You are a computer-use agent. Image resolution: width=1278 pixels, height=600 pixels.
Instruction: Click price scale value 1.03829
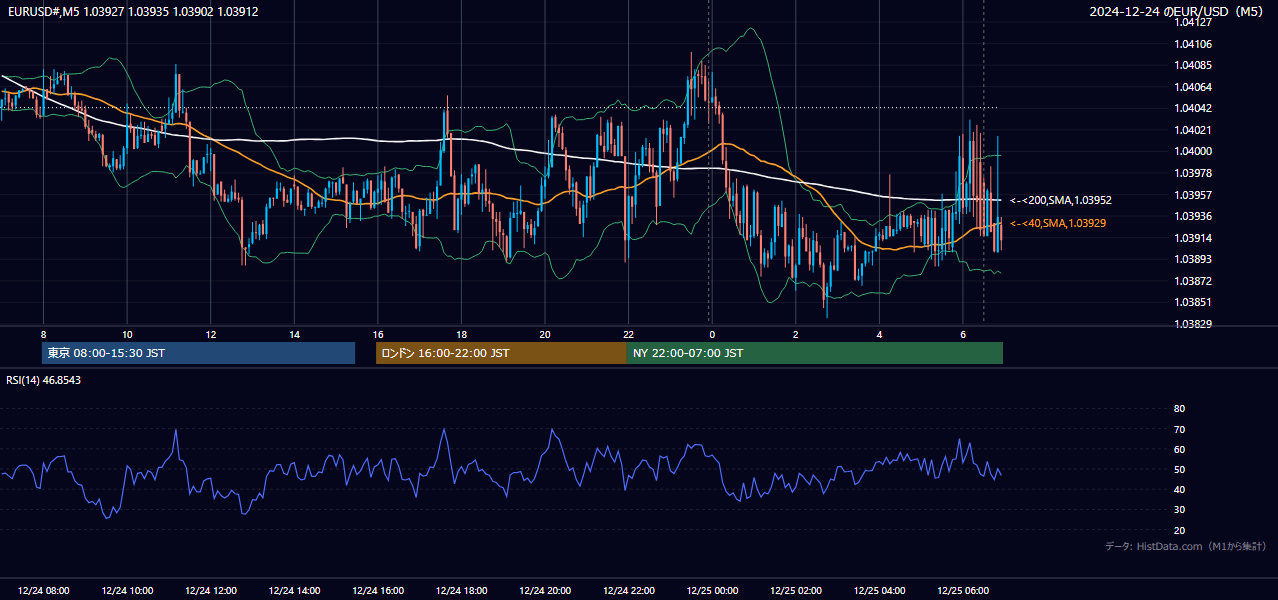[1193, 324]
